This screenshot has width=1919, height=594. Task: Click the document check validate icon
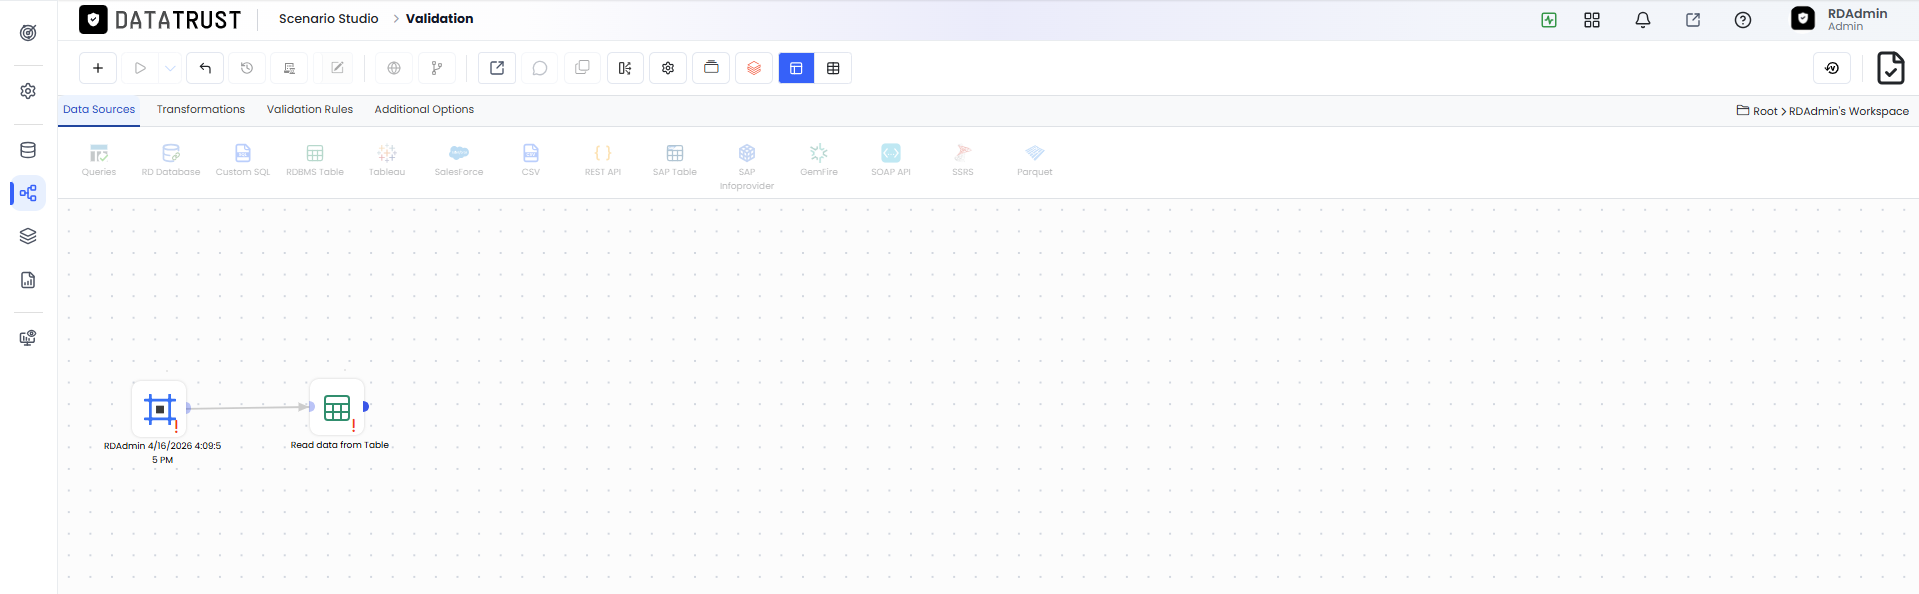point(1890,68)
